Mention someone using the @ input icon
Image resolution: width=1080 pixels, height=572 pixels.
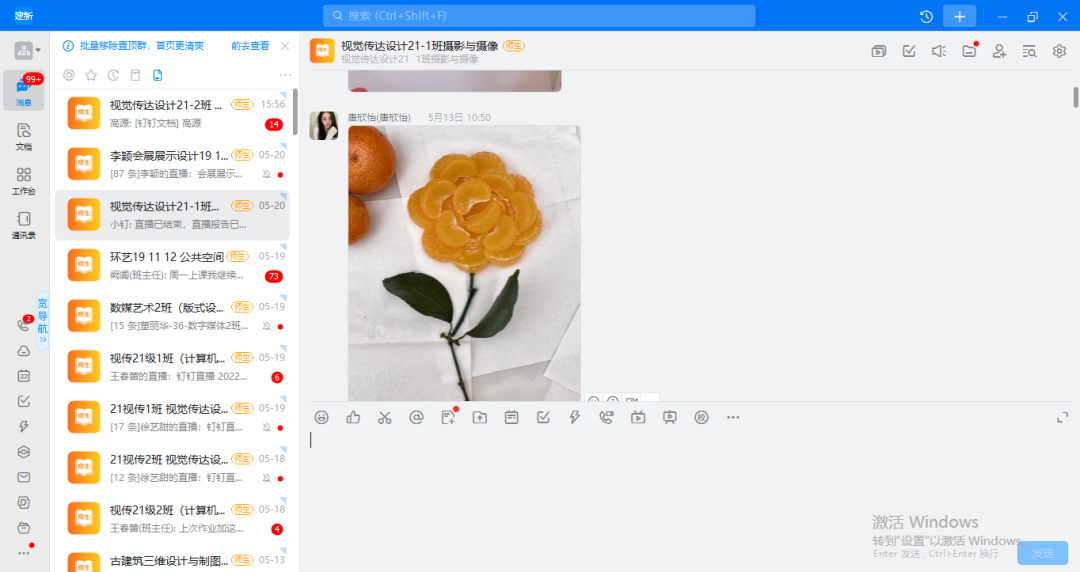[x=416, y=417]
